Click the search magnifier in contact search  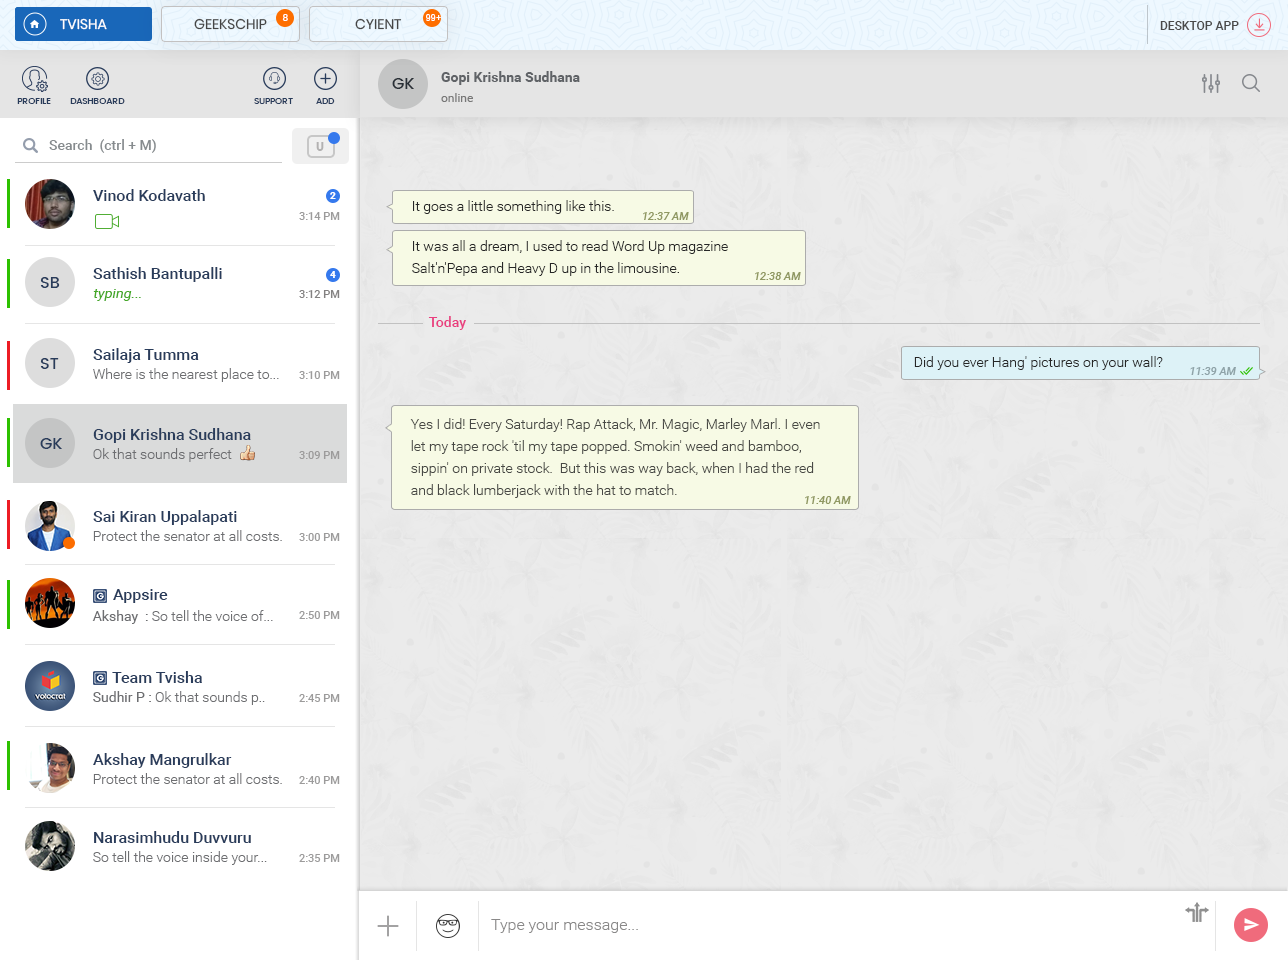click(31, 145)
